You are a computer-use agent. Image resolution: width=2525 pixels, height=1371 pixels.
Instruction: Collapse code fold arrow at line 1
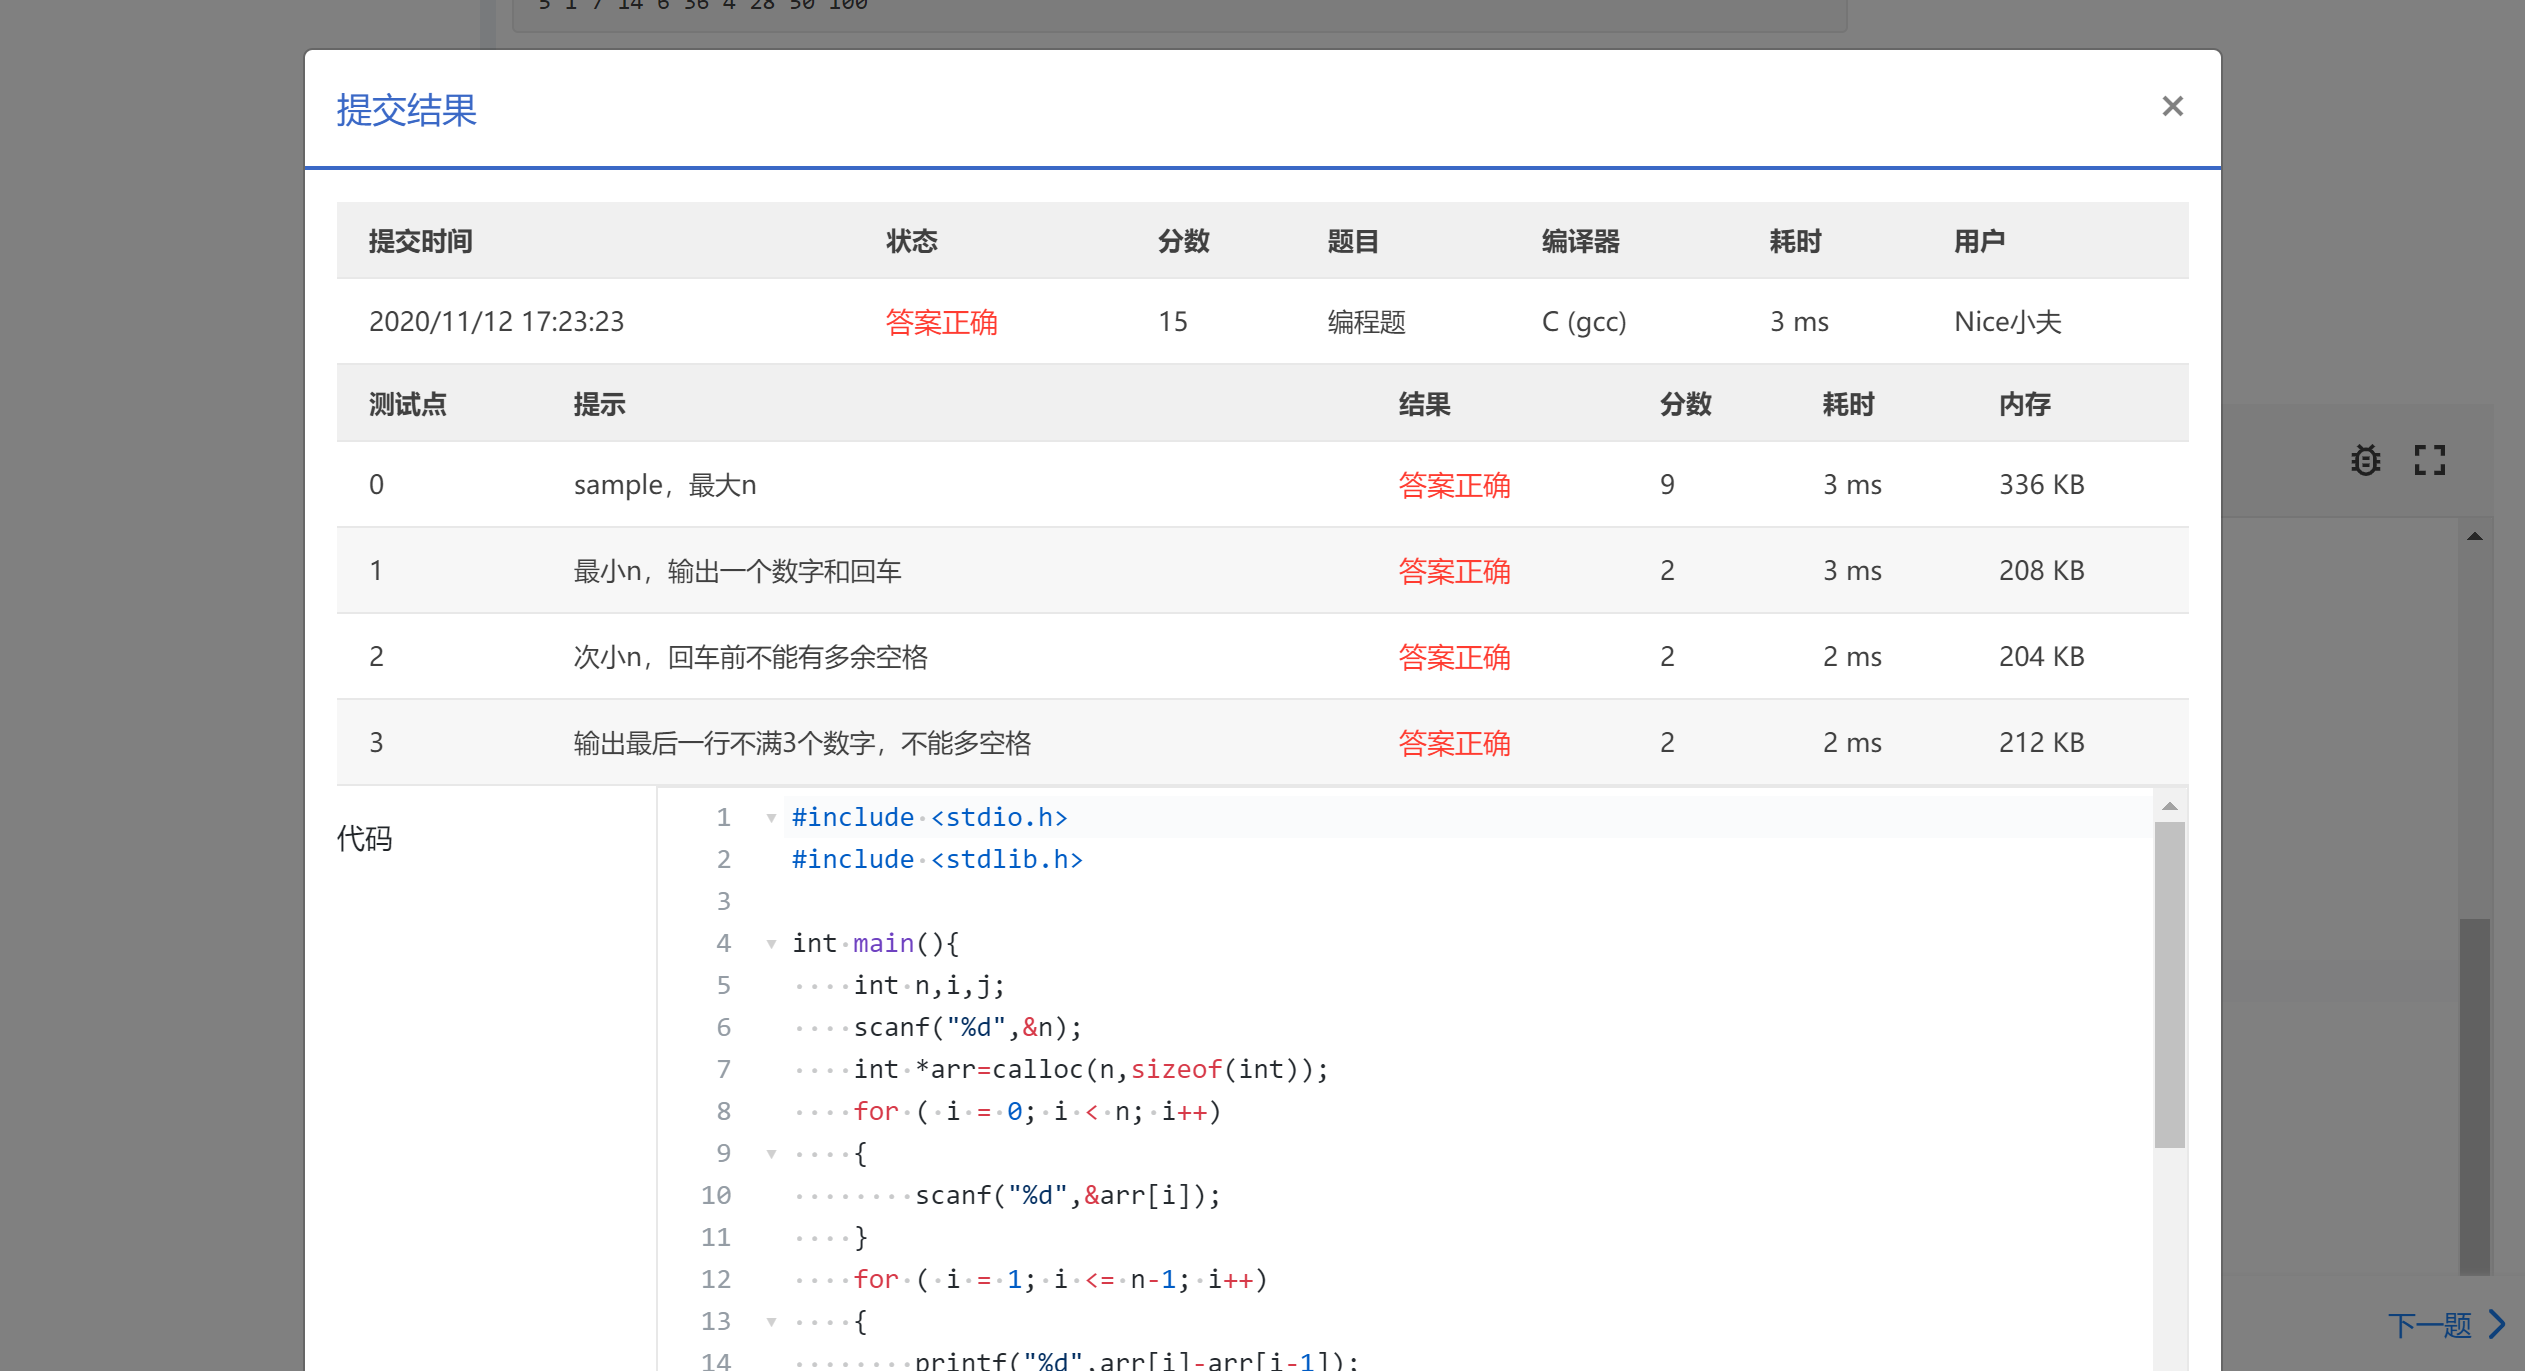click(x=771, y=818)
